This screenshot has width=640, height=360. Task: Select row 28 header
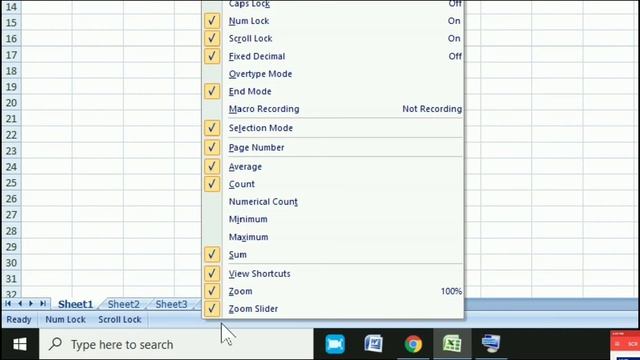click(x=11, y=231)
